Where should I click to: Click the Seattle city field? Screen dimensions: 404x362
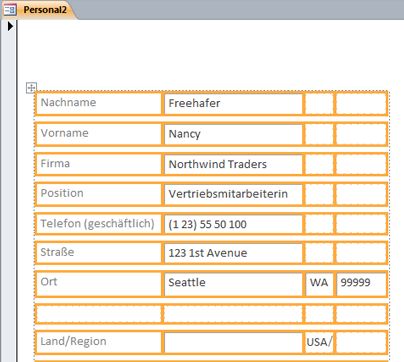tap(233, 284)
